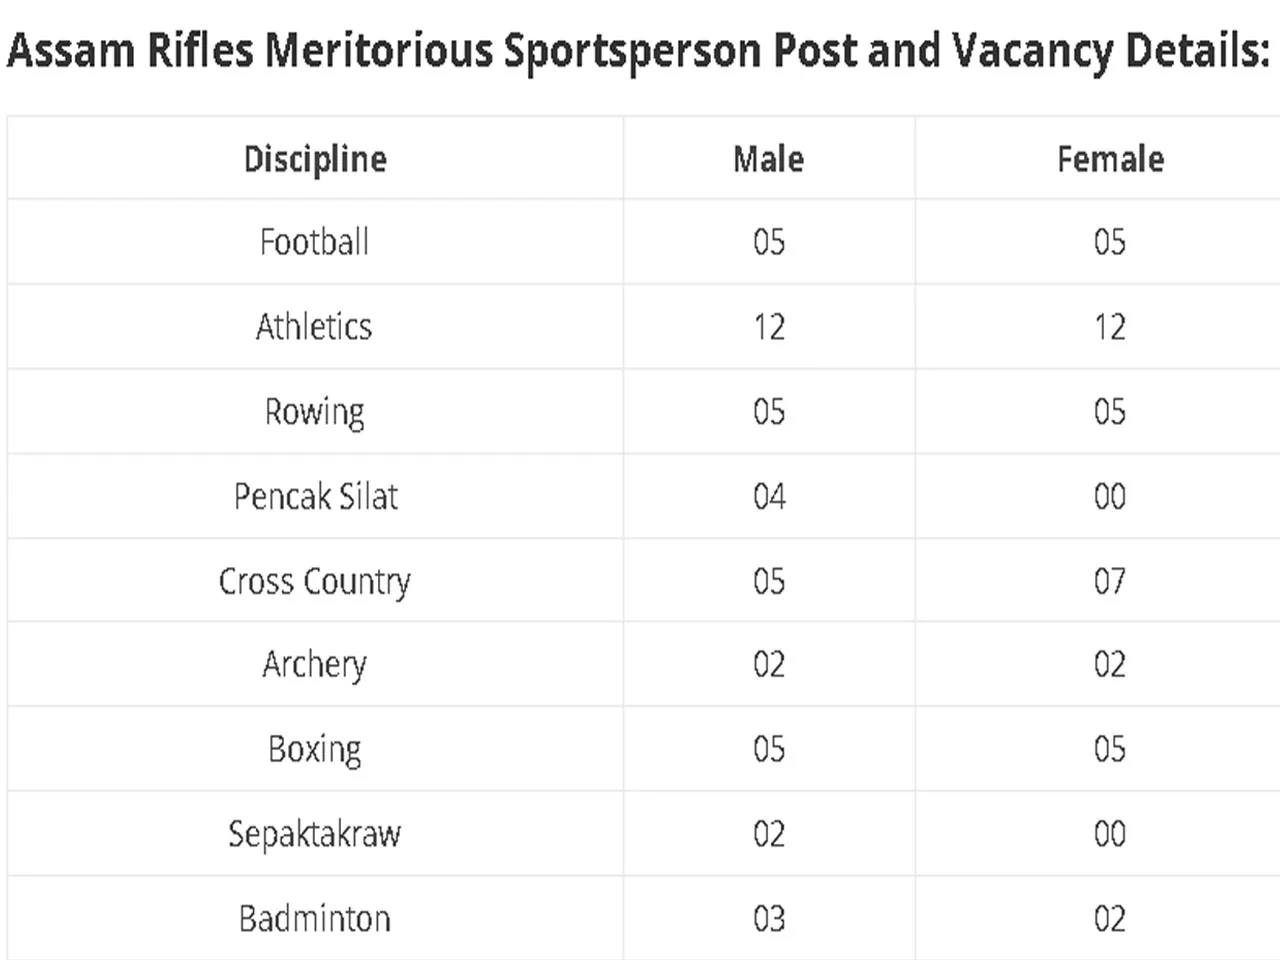Click the Male vacancy count for Athletics

tap(769, 327)
